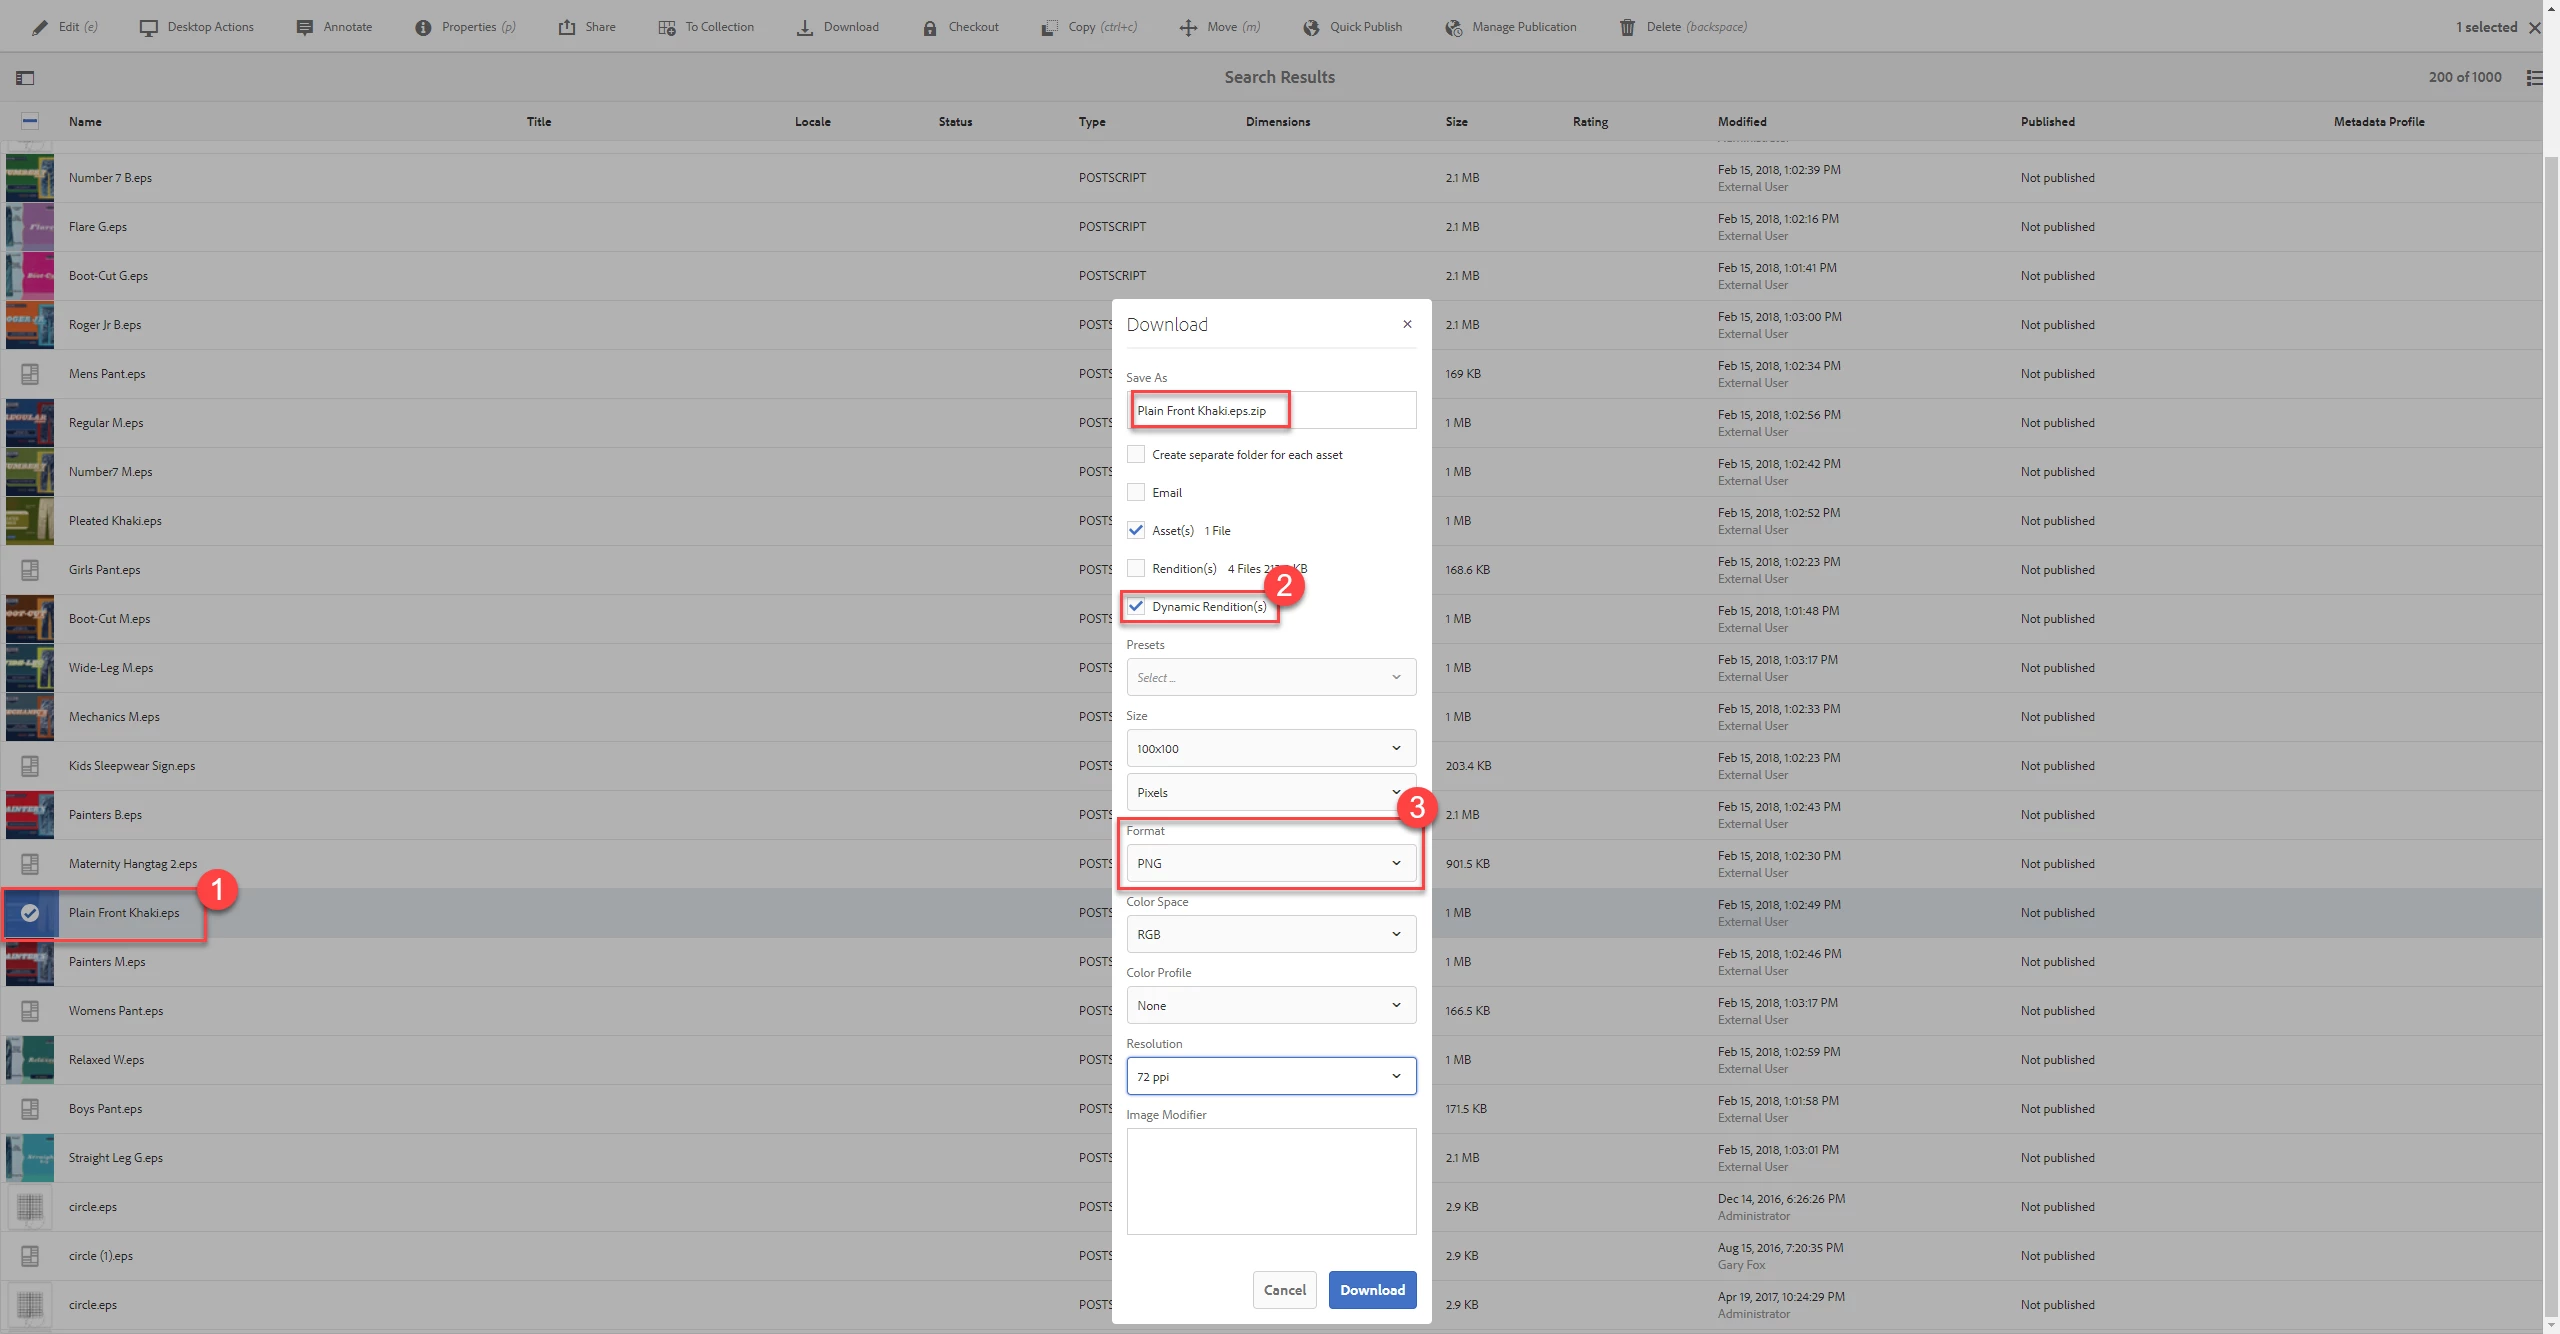Click the Edit pencil icon

click(40, 27)
